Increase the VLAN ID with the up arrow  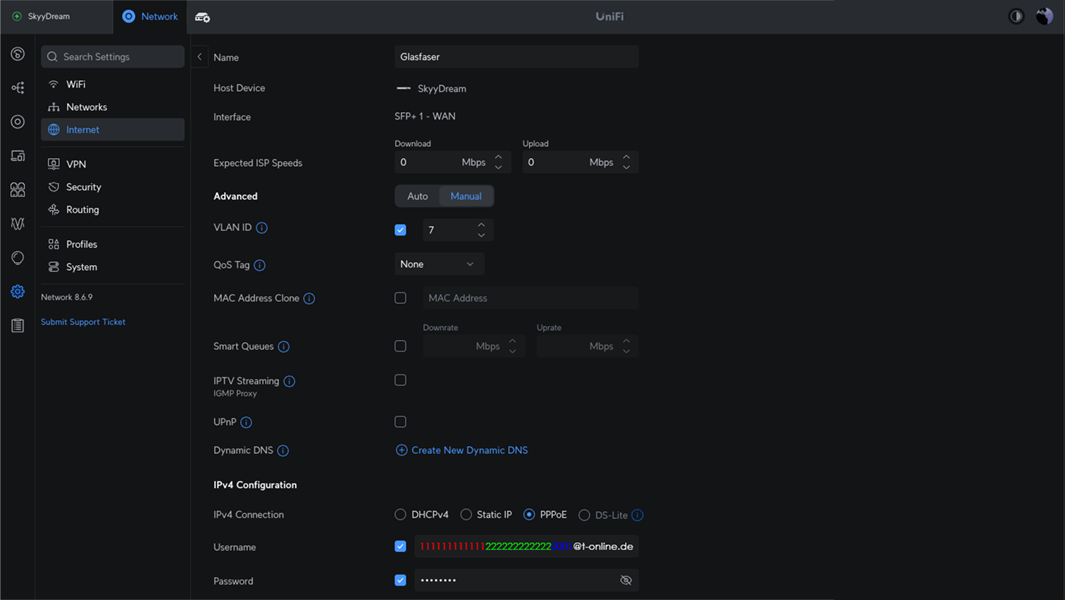[481, 225]
